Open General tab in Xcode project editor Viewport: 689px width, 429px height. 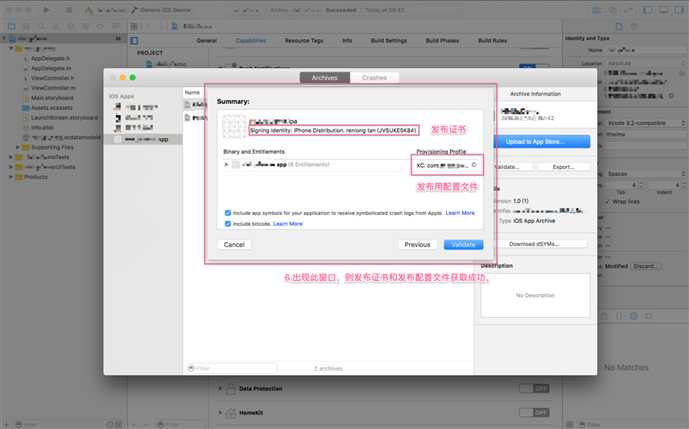tap(207, 40)
